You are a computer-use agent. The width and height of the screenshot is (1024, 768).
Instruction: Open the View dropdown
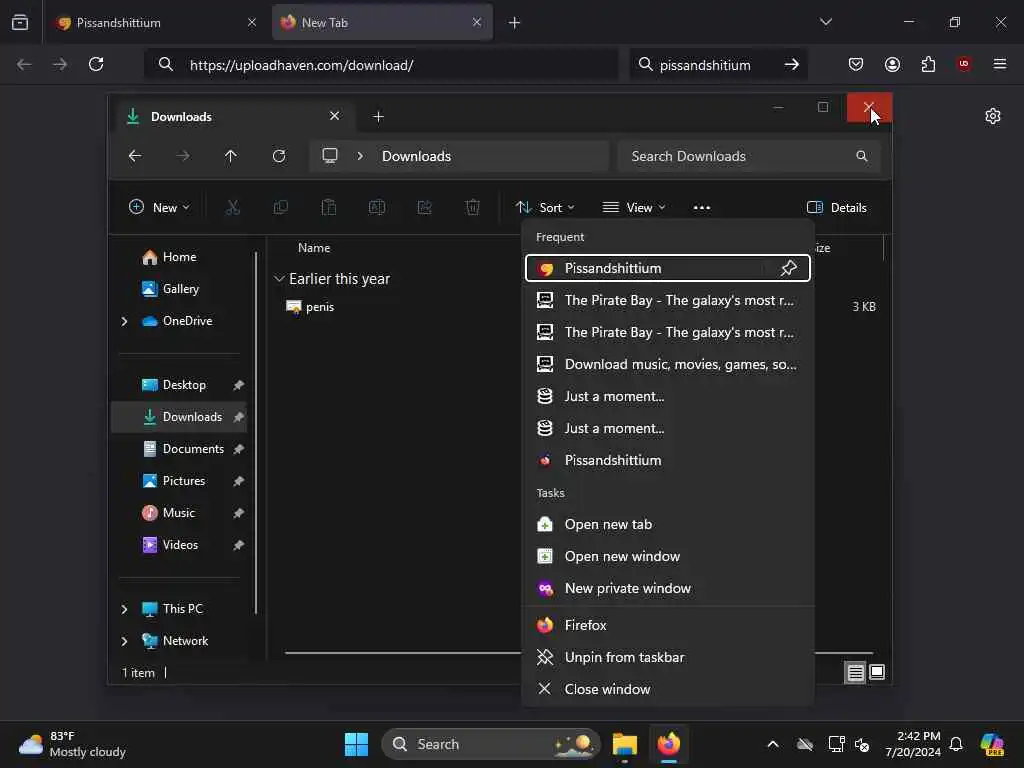(633, 208)
